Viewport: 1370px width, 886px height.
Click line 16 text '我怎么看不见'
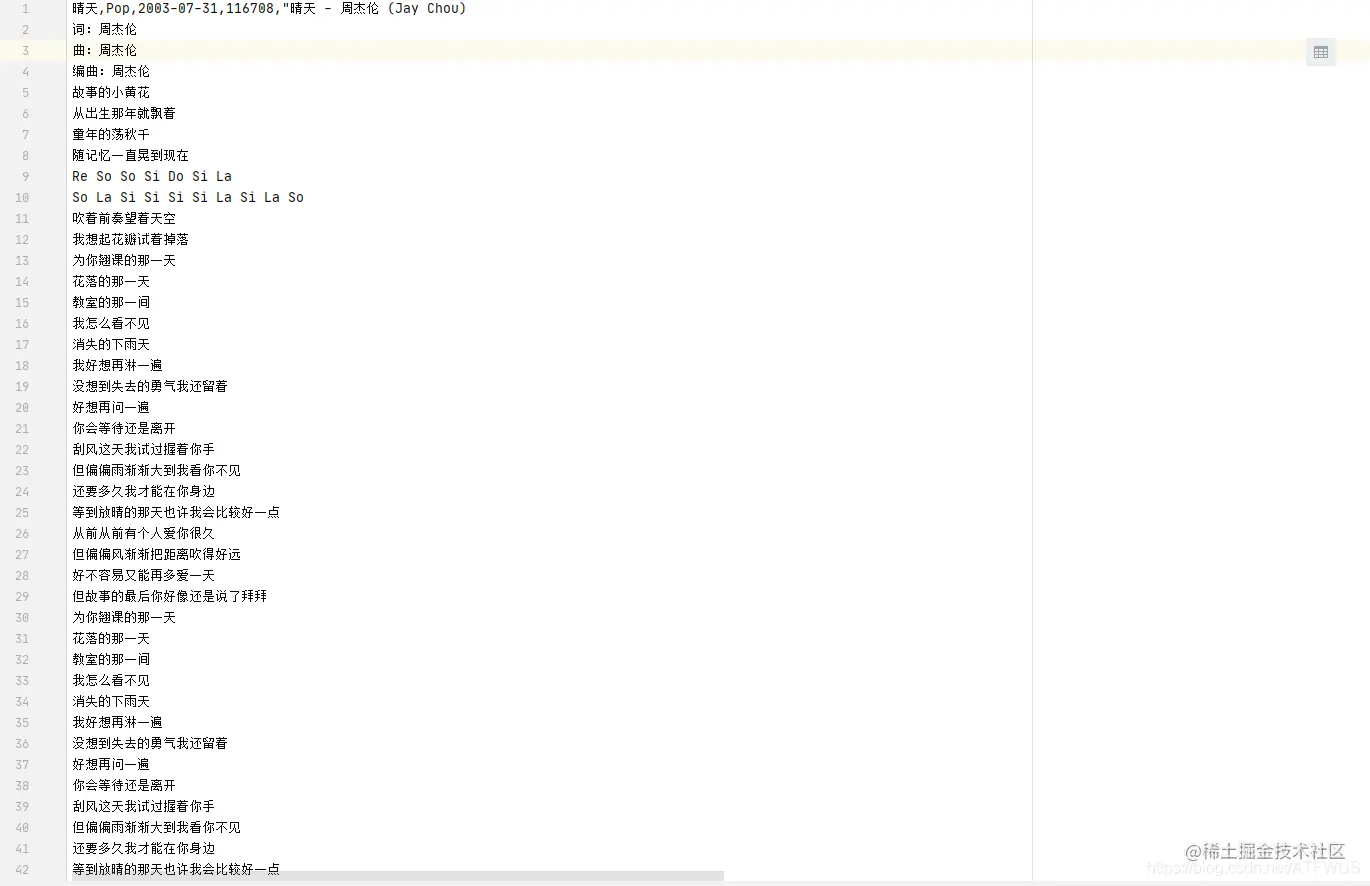[111, 323]
